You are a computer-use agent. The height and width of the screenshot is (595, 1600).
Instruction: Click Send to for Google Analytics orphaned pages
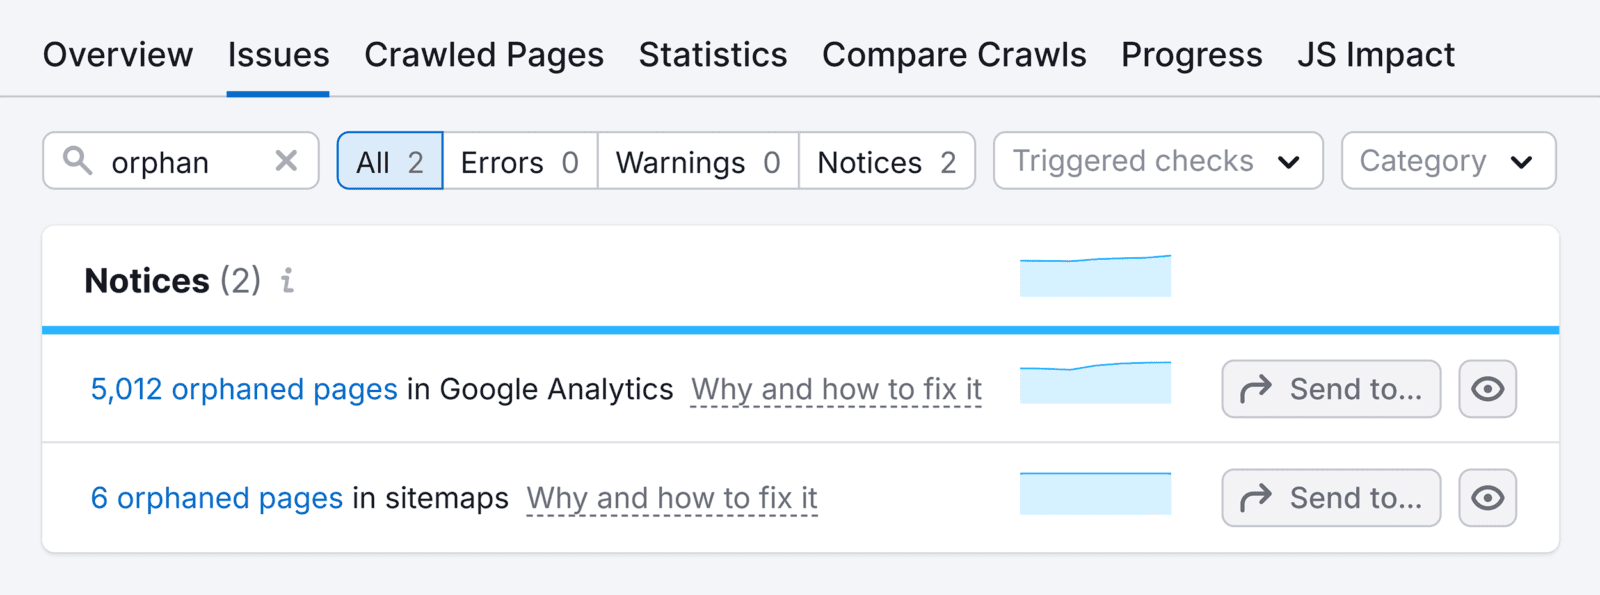coord(1331,389)
